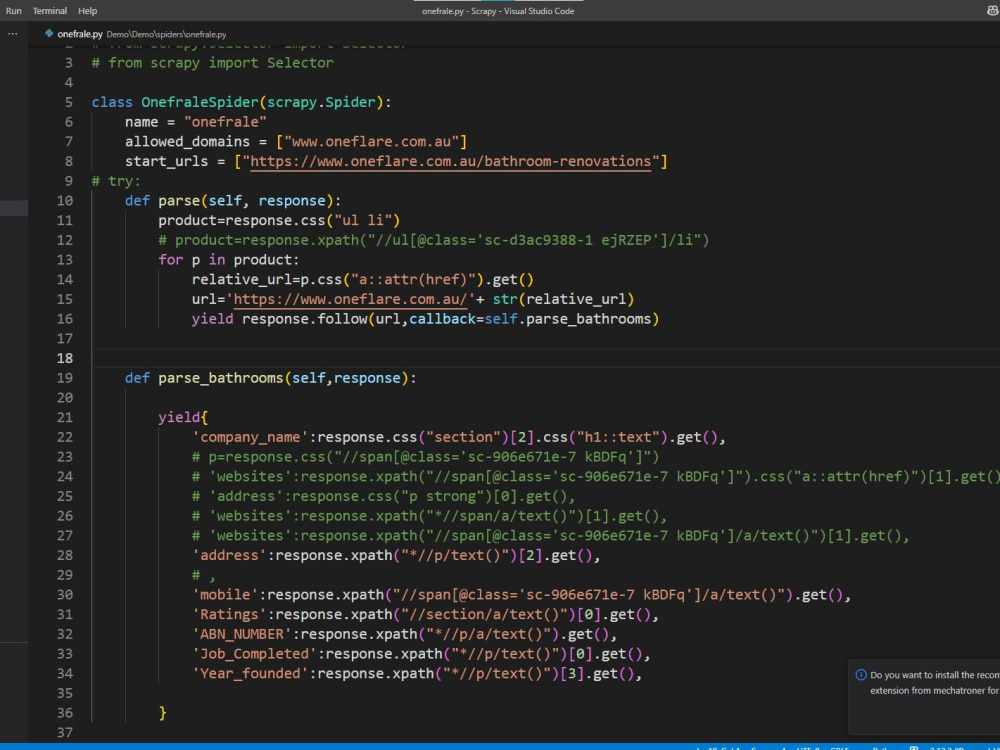The width and height of the screenshot is (1000, 750).
Task: Click the 'Job_Completed' key on line 33
Action: pos(254,654)
